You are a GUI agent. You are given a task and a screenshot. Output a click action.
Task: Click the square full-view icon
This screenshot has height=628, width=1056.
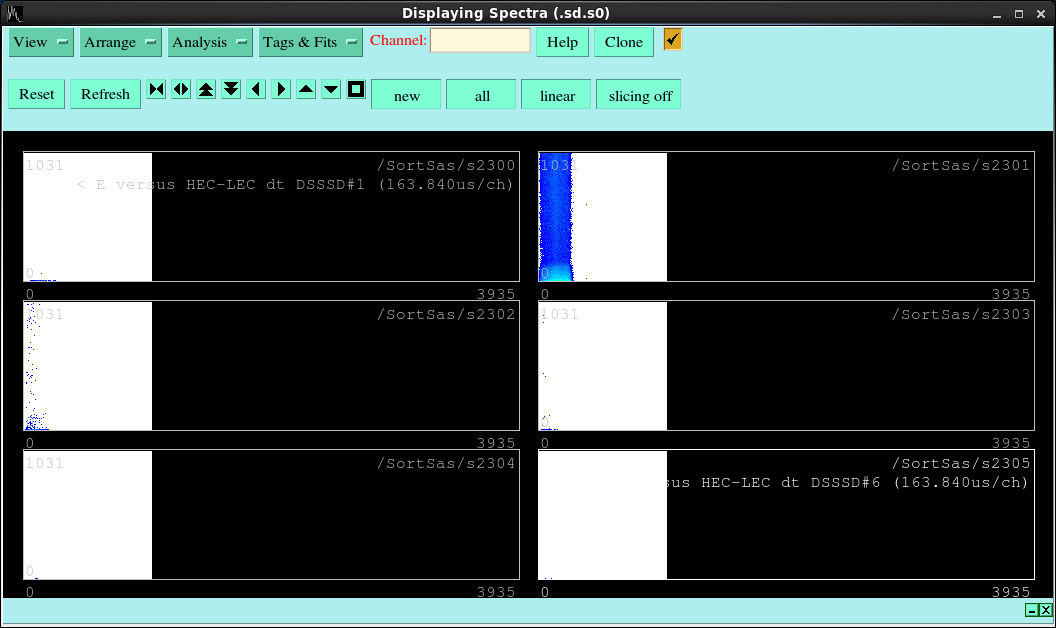(x=356, y=90)
